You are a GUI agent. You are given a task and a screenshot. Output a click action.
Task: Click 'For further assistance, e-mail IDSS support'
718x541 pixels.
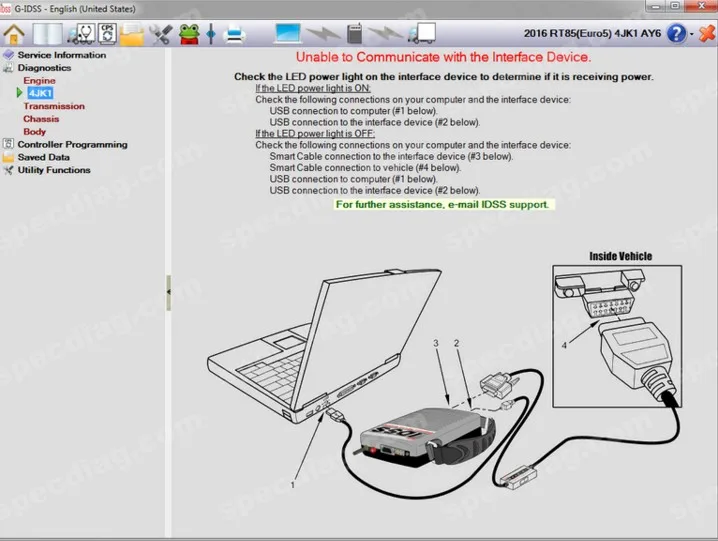coord(442,205)
